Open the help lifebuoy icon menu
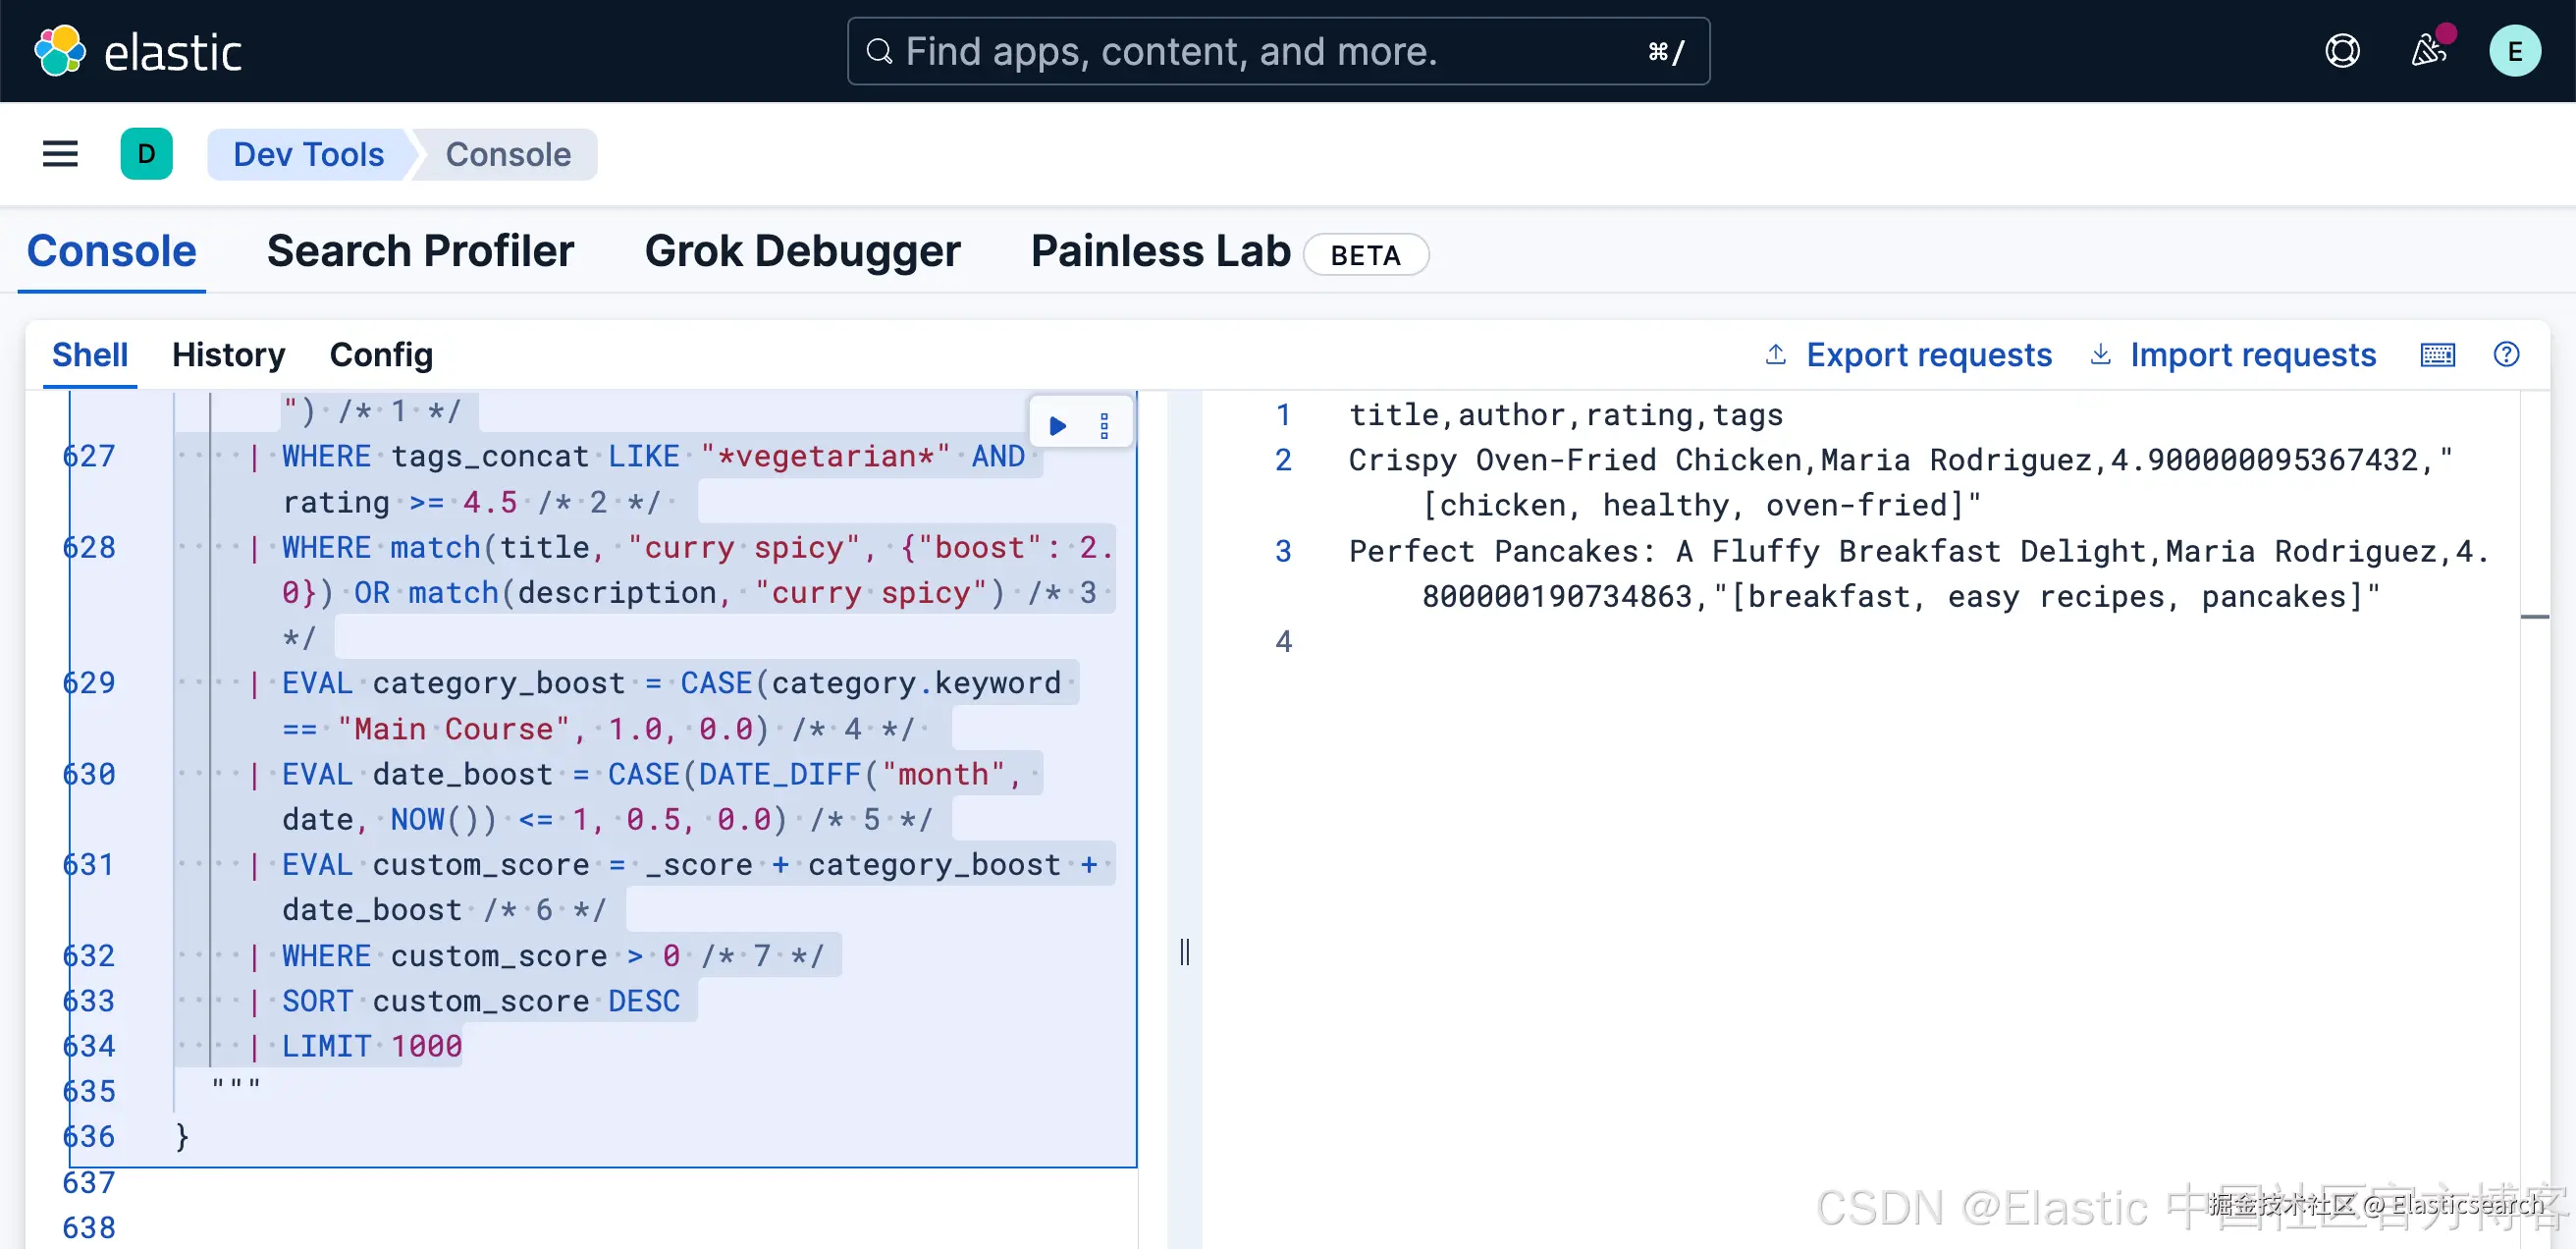This screenshot has width=2576, height=1249. [2342, 51]
